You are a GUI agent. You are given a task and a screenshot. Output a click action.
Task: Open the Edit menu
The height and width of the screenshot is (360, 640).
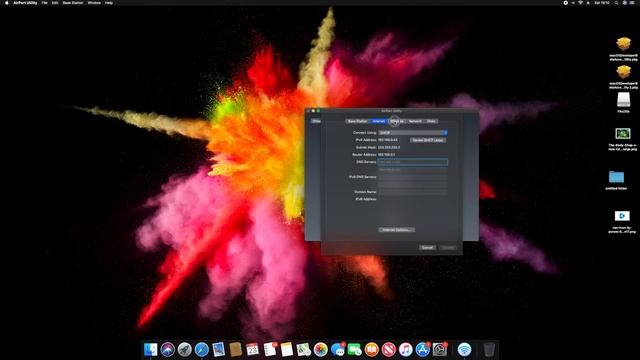click(55, 3)
